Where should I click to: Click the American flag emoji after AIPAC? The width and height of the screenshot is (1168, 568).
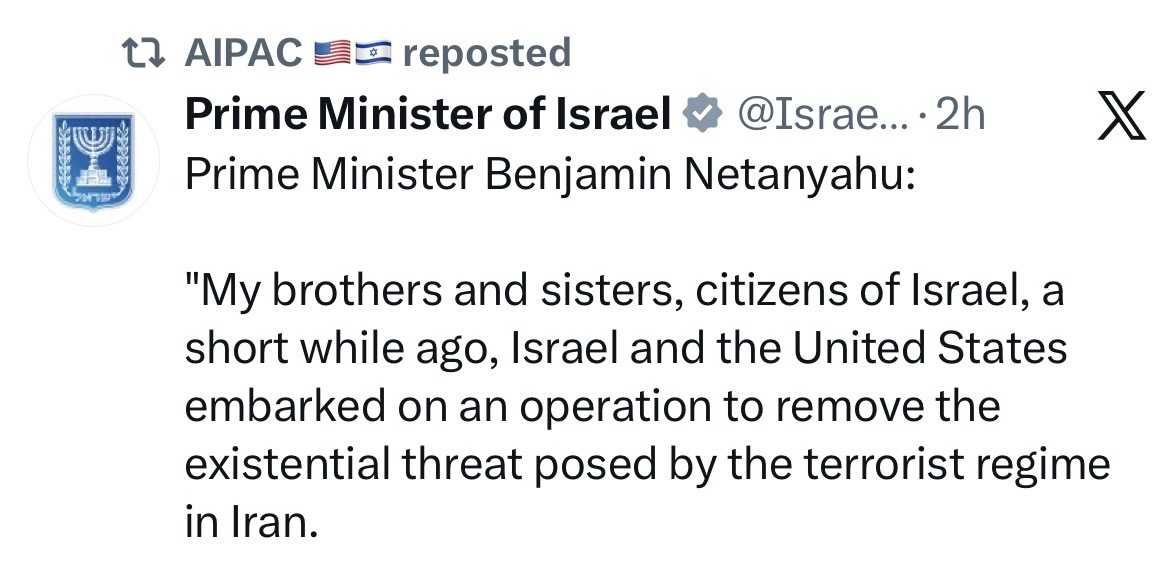(x=331, y=52)
